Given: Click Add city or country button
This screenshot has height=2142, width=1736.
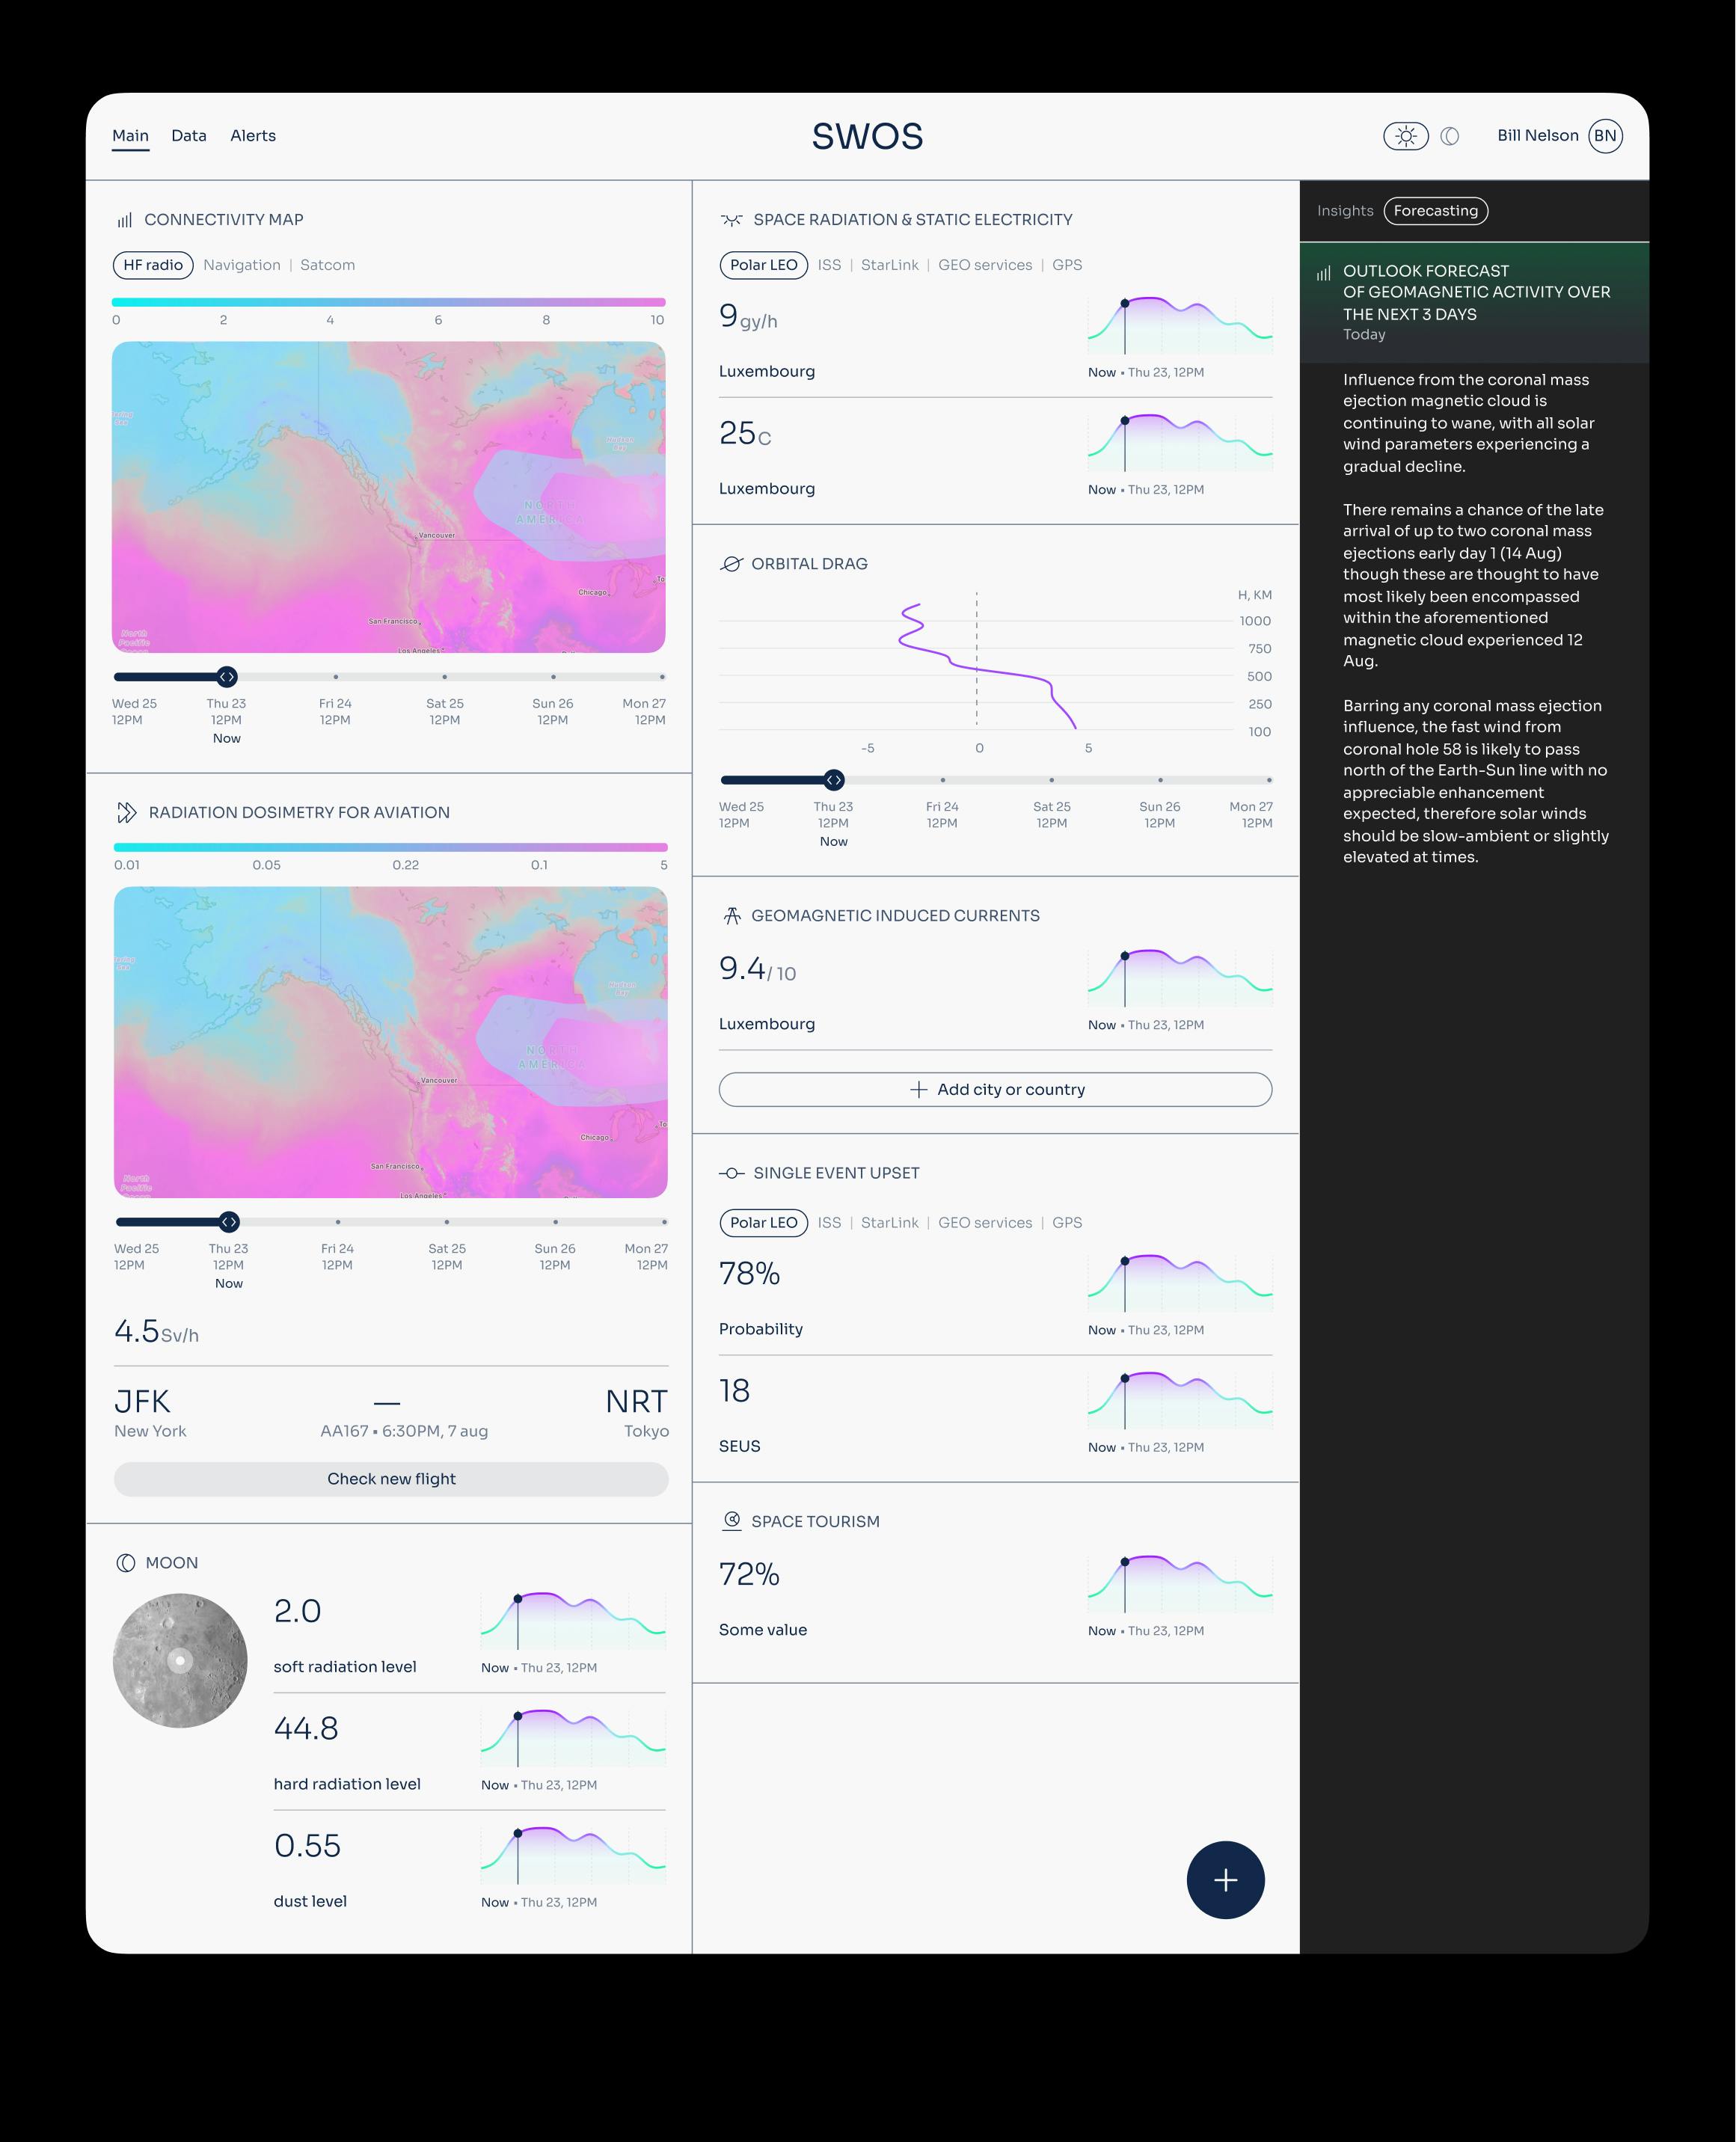Looking at the screenshot, I should (x=995, y=1089).
